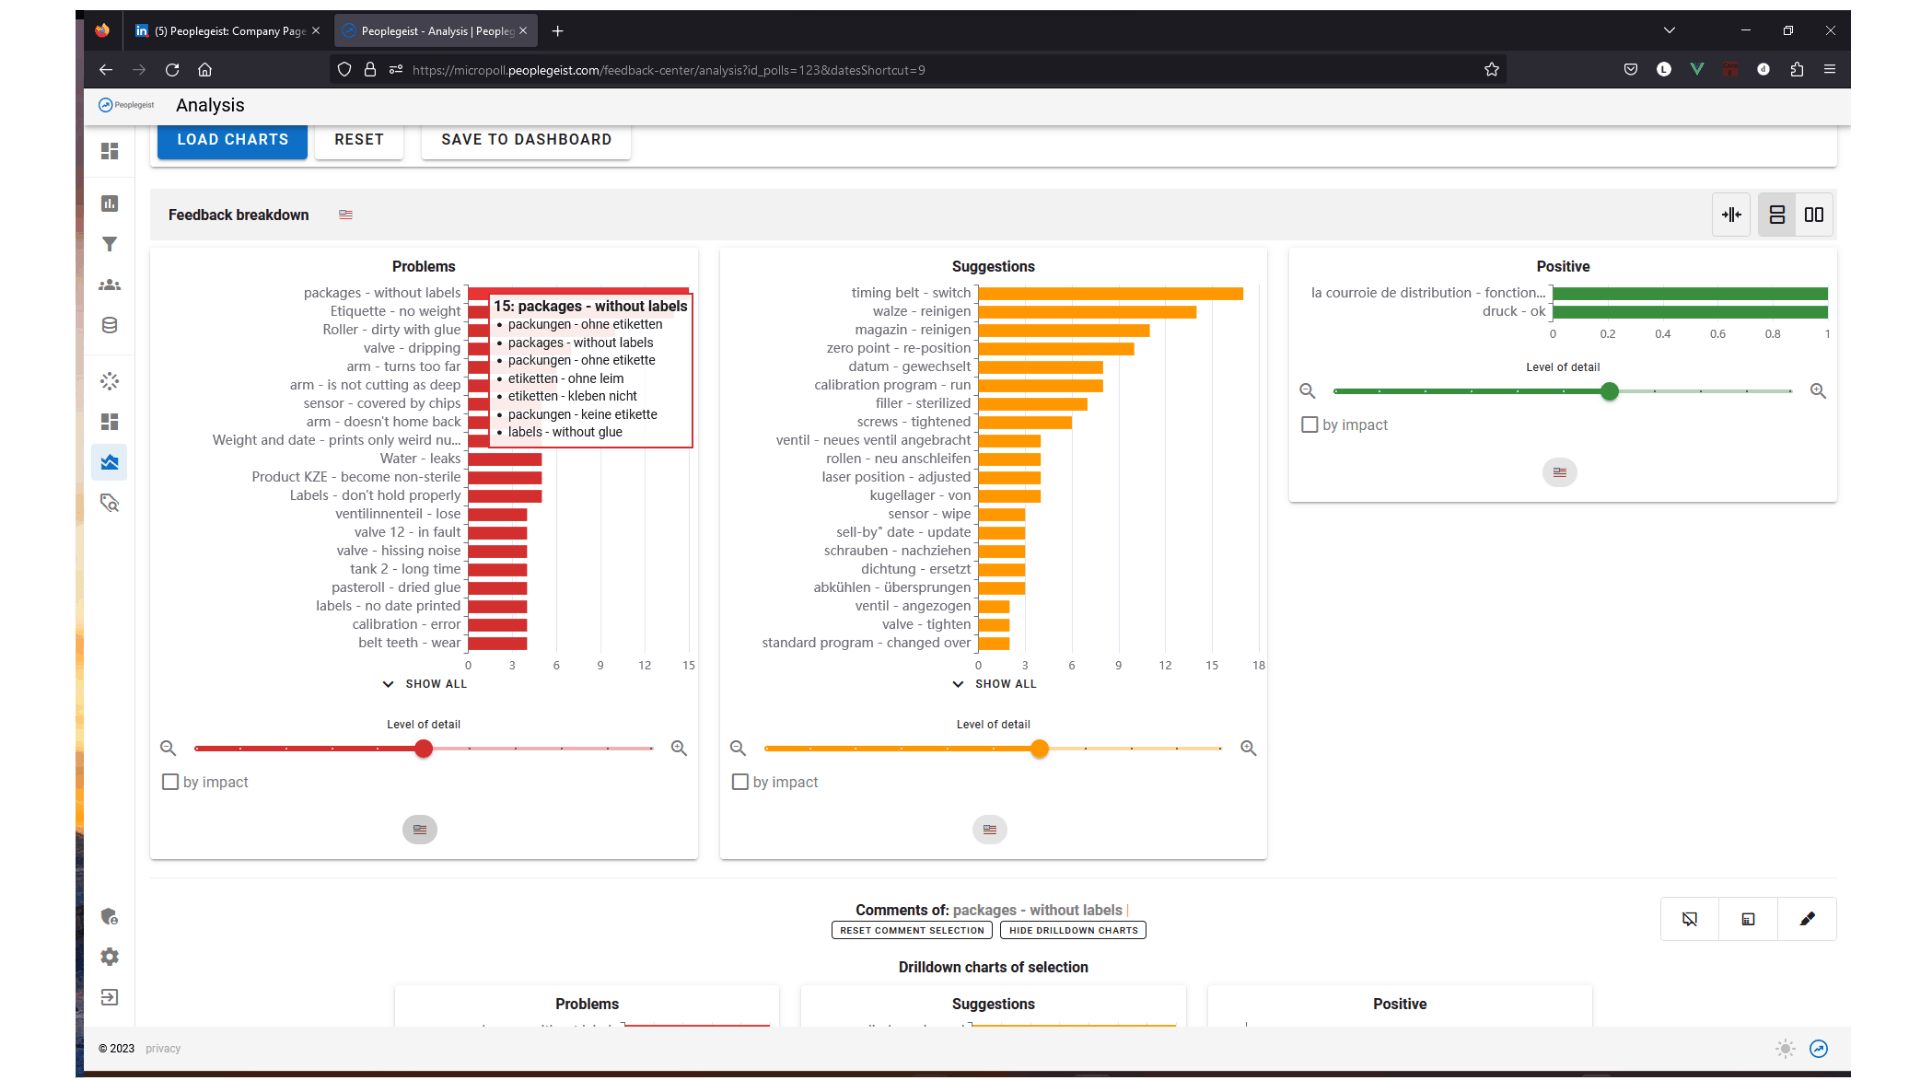Select the tag search icon in sidebar
The width and height of the screenshot is (1920, 1080).
pos(109,503)
